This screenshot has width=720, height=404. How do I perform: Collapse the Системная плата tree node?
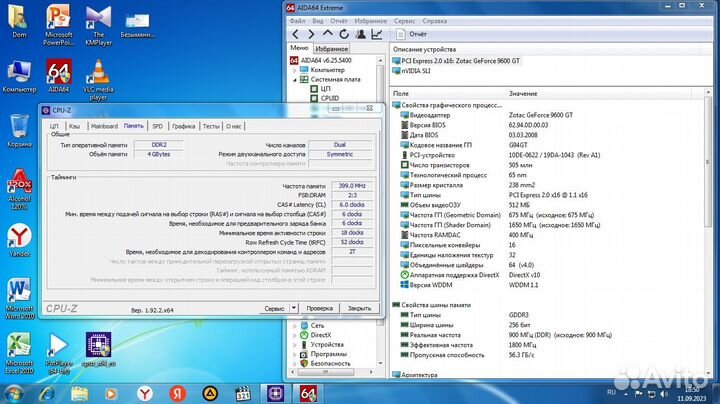click(295, 80)
